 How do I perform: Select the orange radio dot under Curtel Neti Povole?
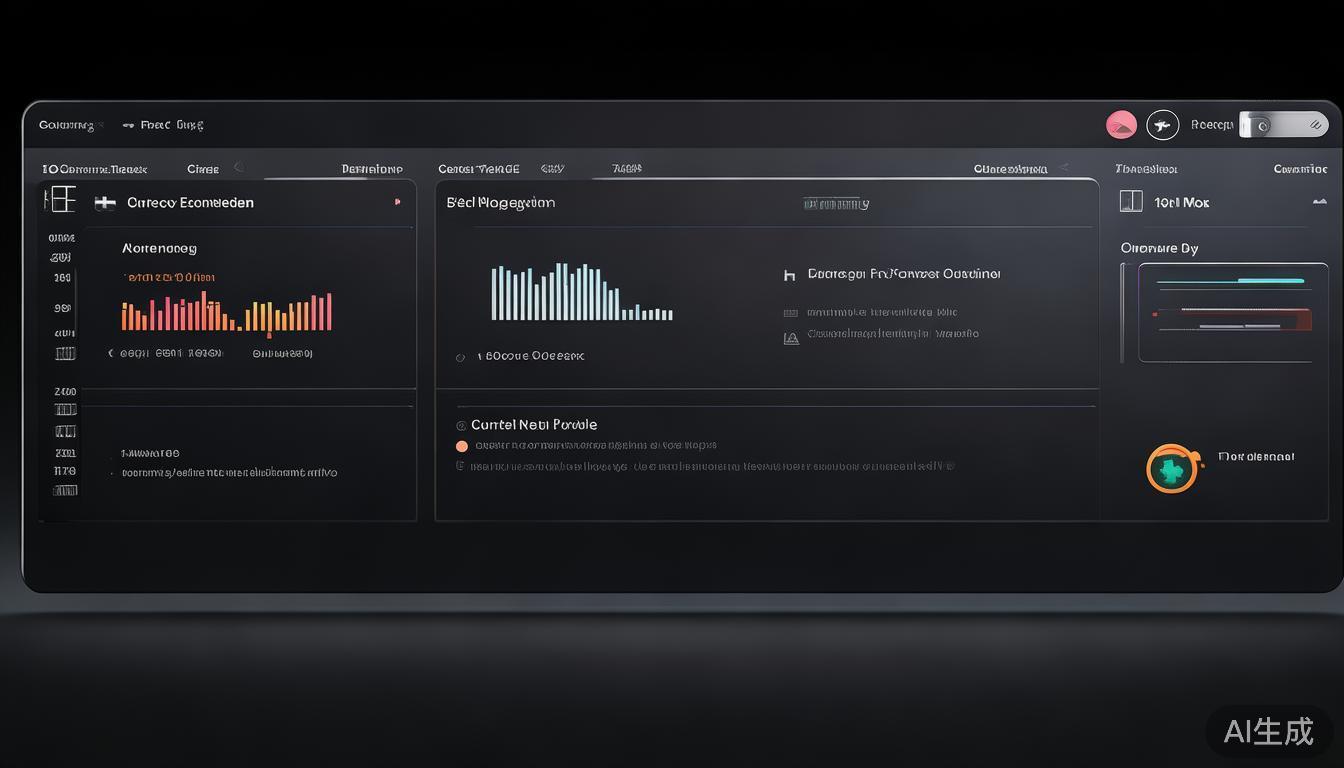461,447
